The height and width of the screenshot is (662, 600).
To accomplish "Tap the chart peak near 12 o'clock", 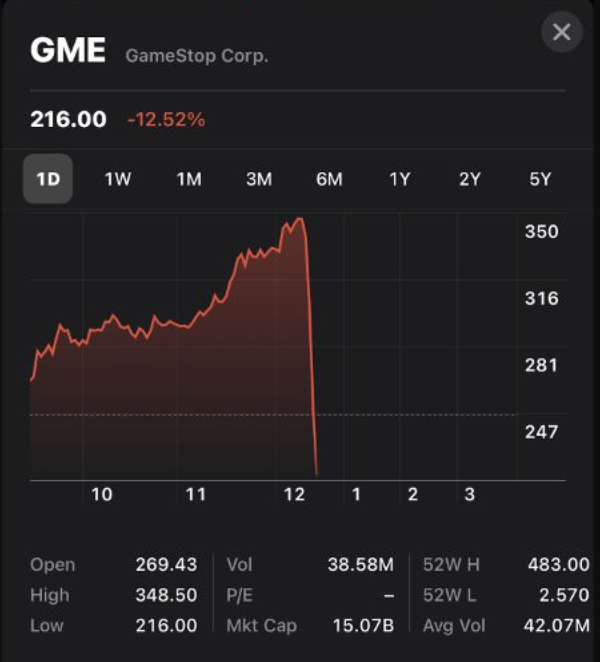I will click(x=299, y=219).
